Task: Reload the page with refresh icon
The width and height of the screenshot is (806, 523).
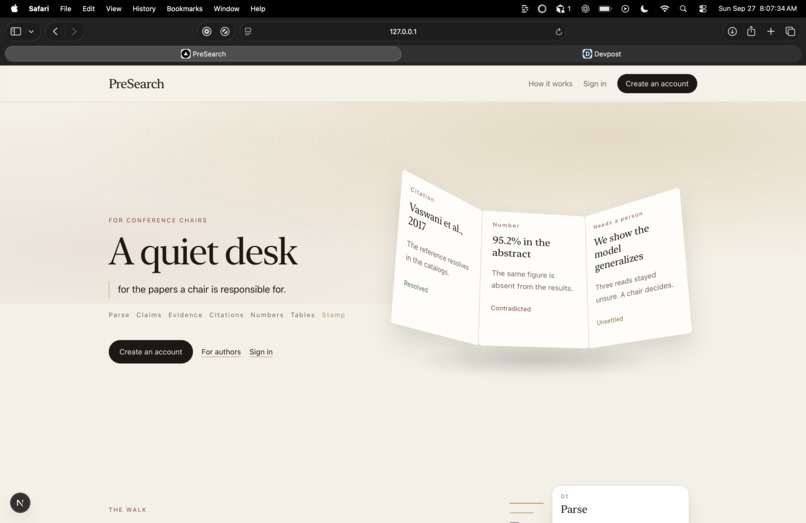Action: (x=559, y=31)
